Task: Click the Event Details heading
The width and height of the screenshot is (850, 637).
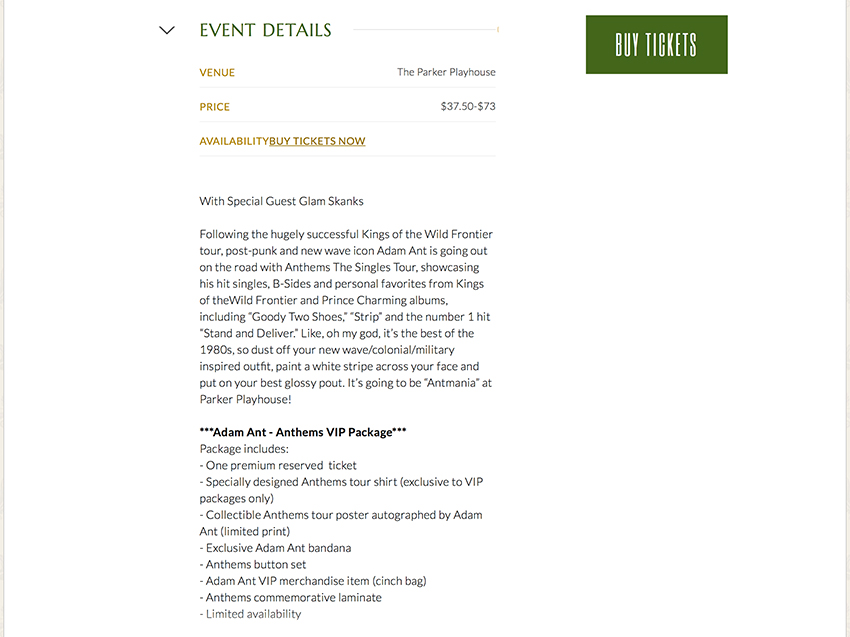Action: pos(265,30)
